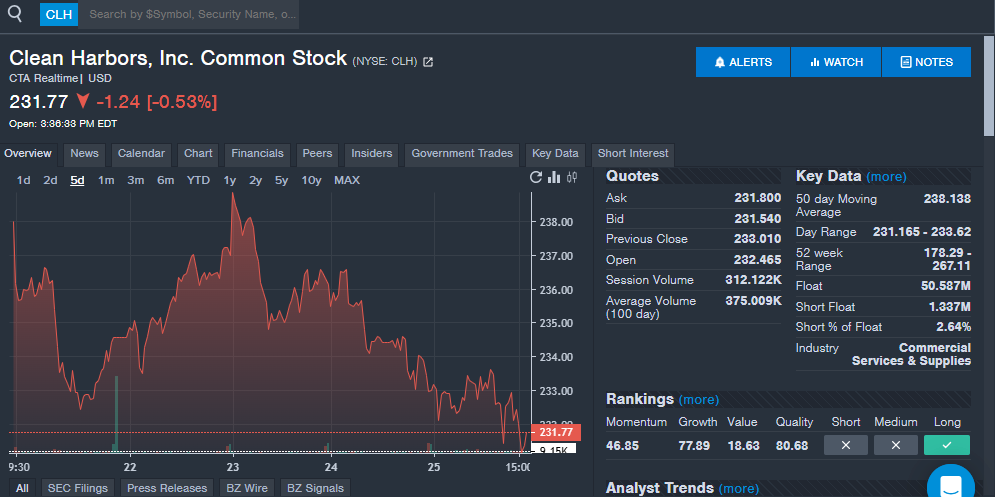995x497 pixels.
Task: Filter the news feed by SEC Filings
Action: click(79, 488)
